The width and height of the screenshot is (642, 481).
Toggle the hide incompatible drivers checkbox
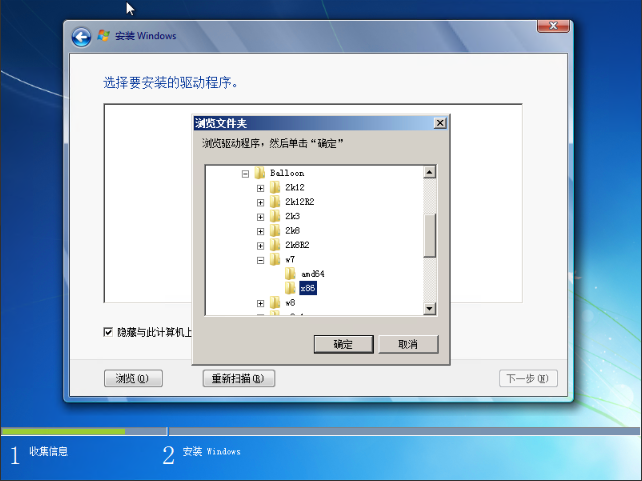(x=108, y=332)
